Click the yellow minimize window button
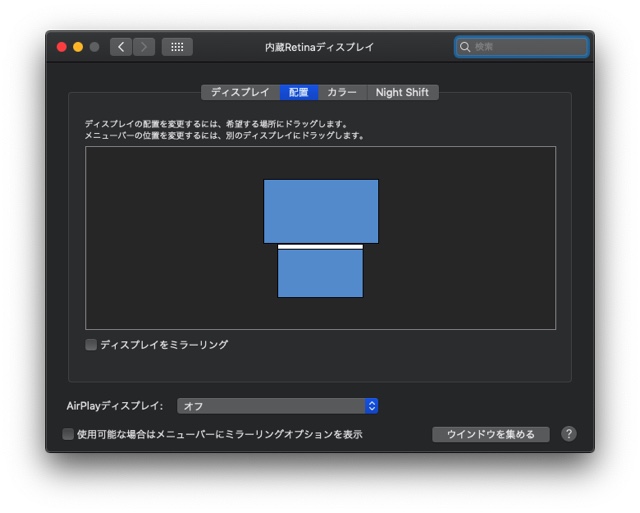This screenshot has height=513, width=640. [78, 47]
